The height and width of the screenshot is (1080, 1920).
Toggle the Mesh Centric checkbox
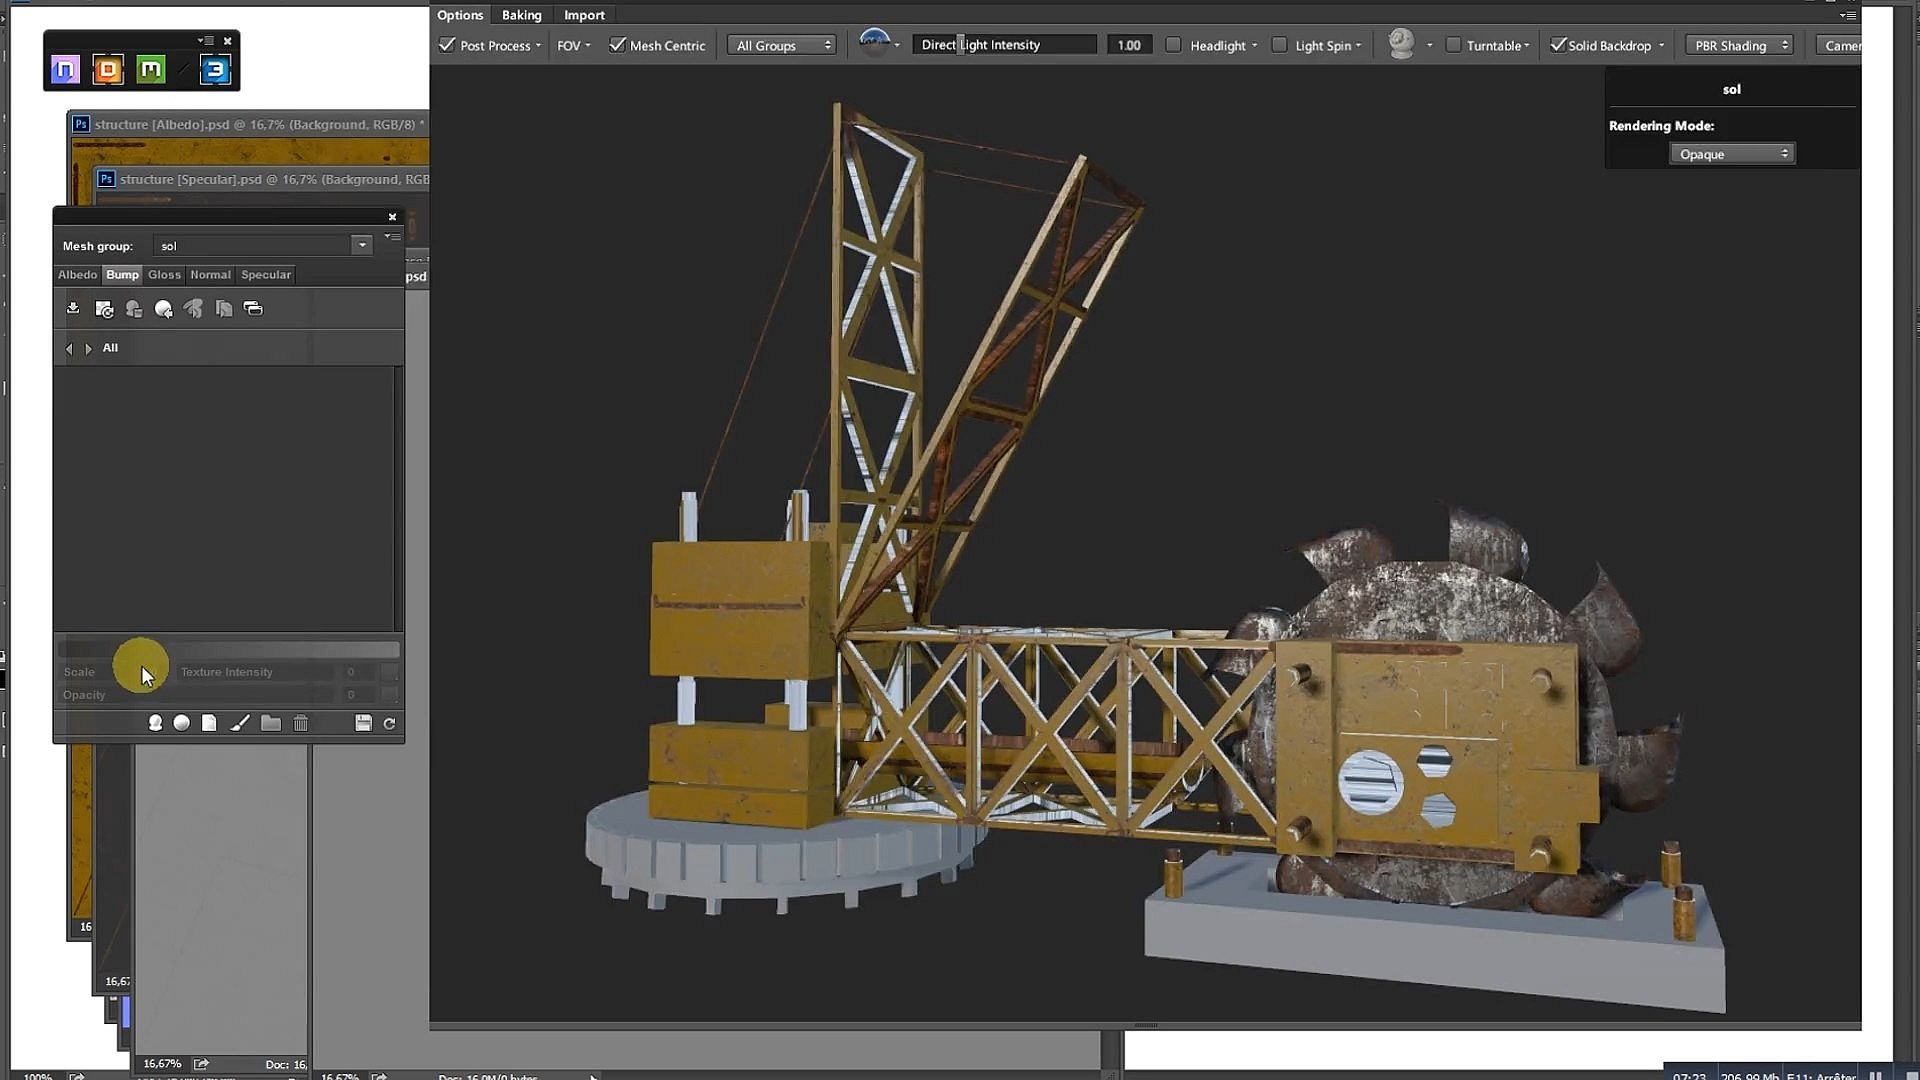617,45
